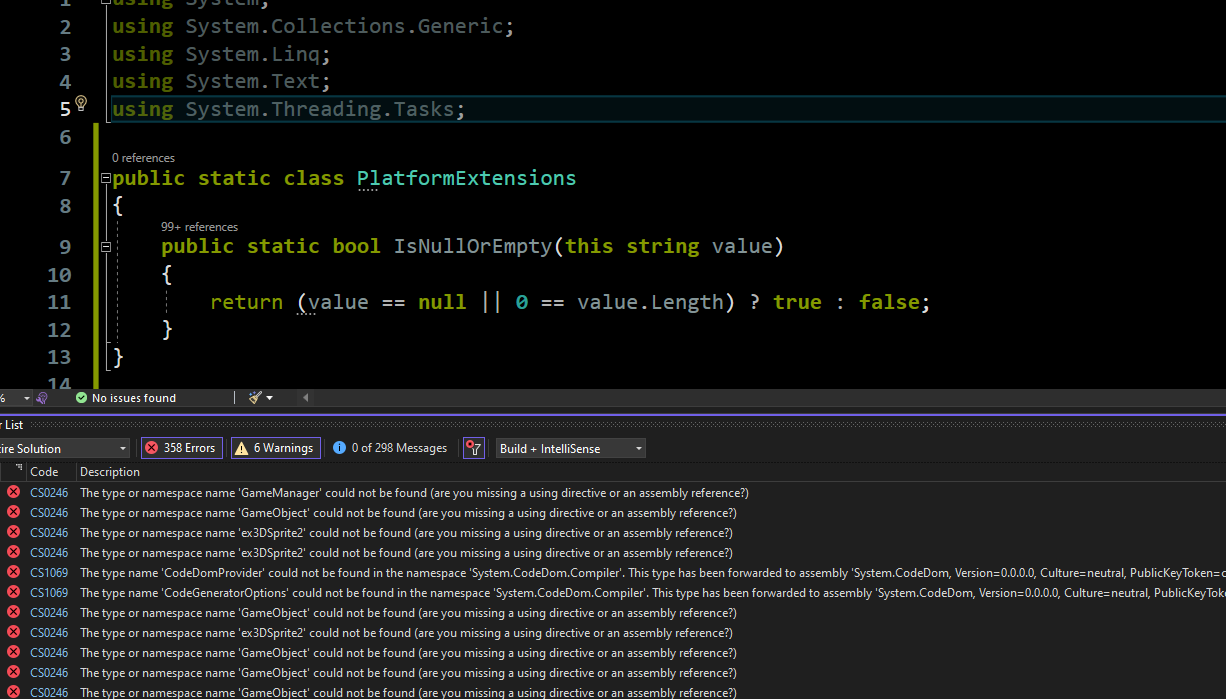Image resolution: width=1226 pixels, height=699 pixels.
Task: Open the Entire Solution scope dropdown
Action: (x=64, y=448)
